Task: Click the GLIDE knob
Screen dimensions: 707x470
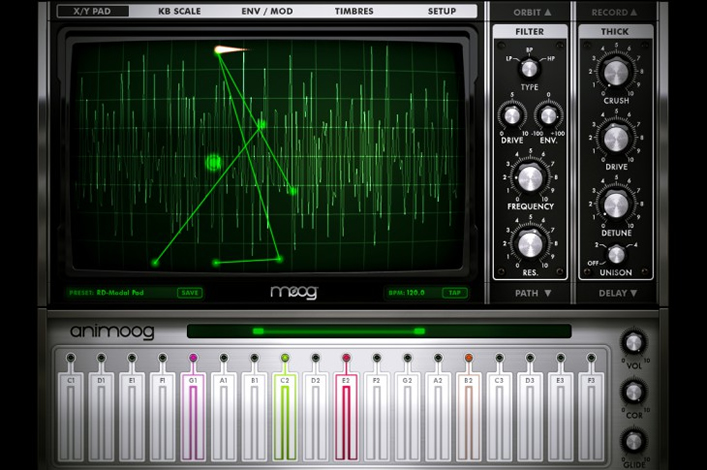Action: pos(634,441)
